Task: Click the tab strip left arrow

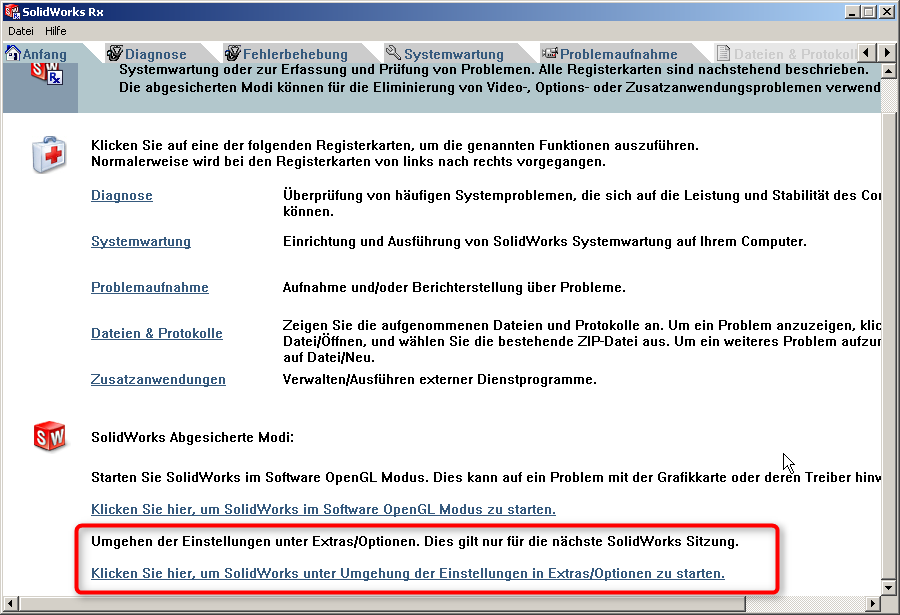Action: (x=866, y=53)
